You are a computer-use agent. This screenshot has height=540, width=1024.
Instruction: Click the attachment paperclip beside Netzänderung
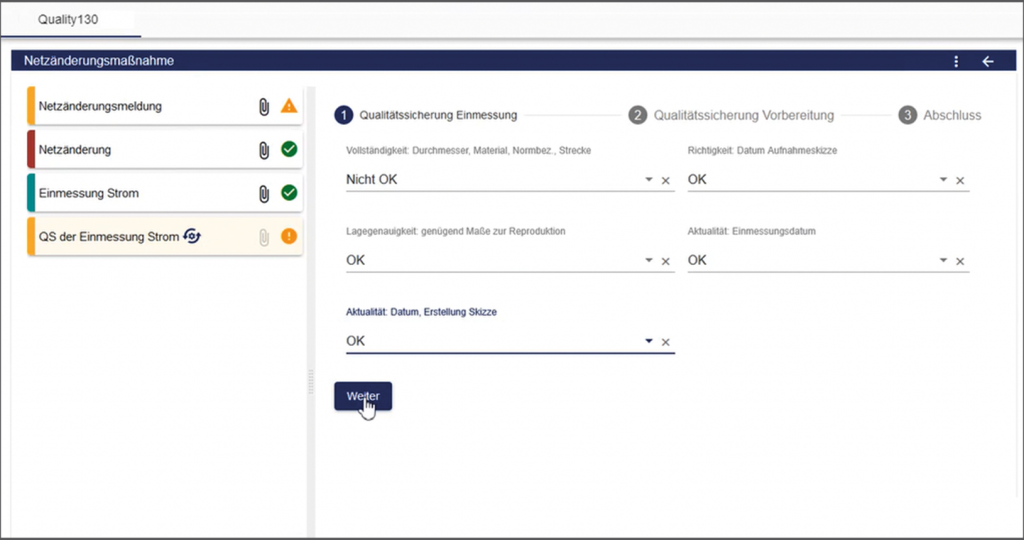(264, 150)
